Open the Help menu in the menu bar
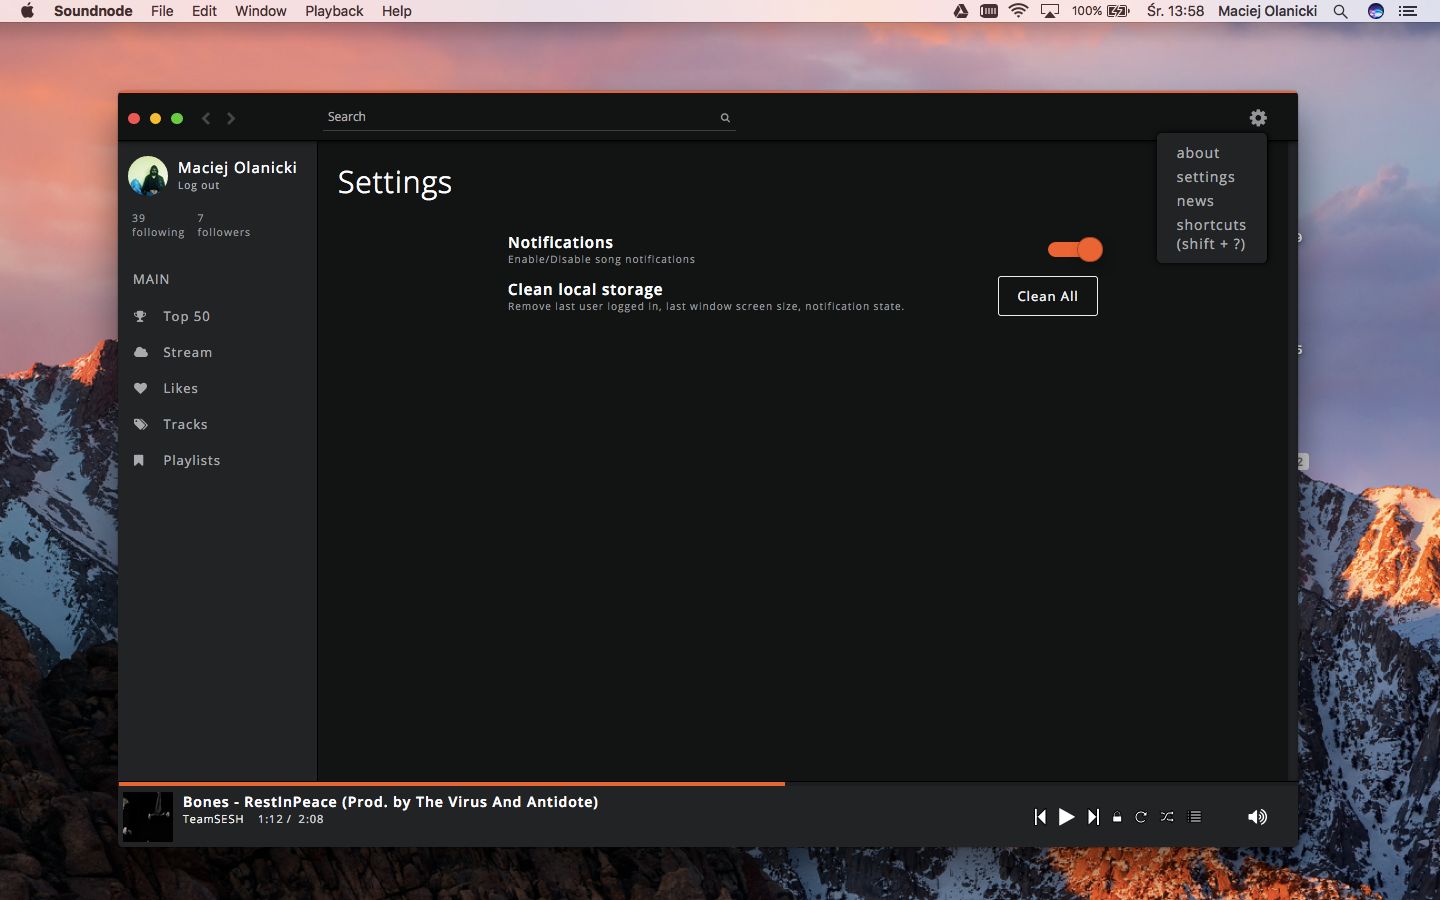This screenshot has width=1440, height=900. coord(396,11)
